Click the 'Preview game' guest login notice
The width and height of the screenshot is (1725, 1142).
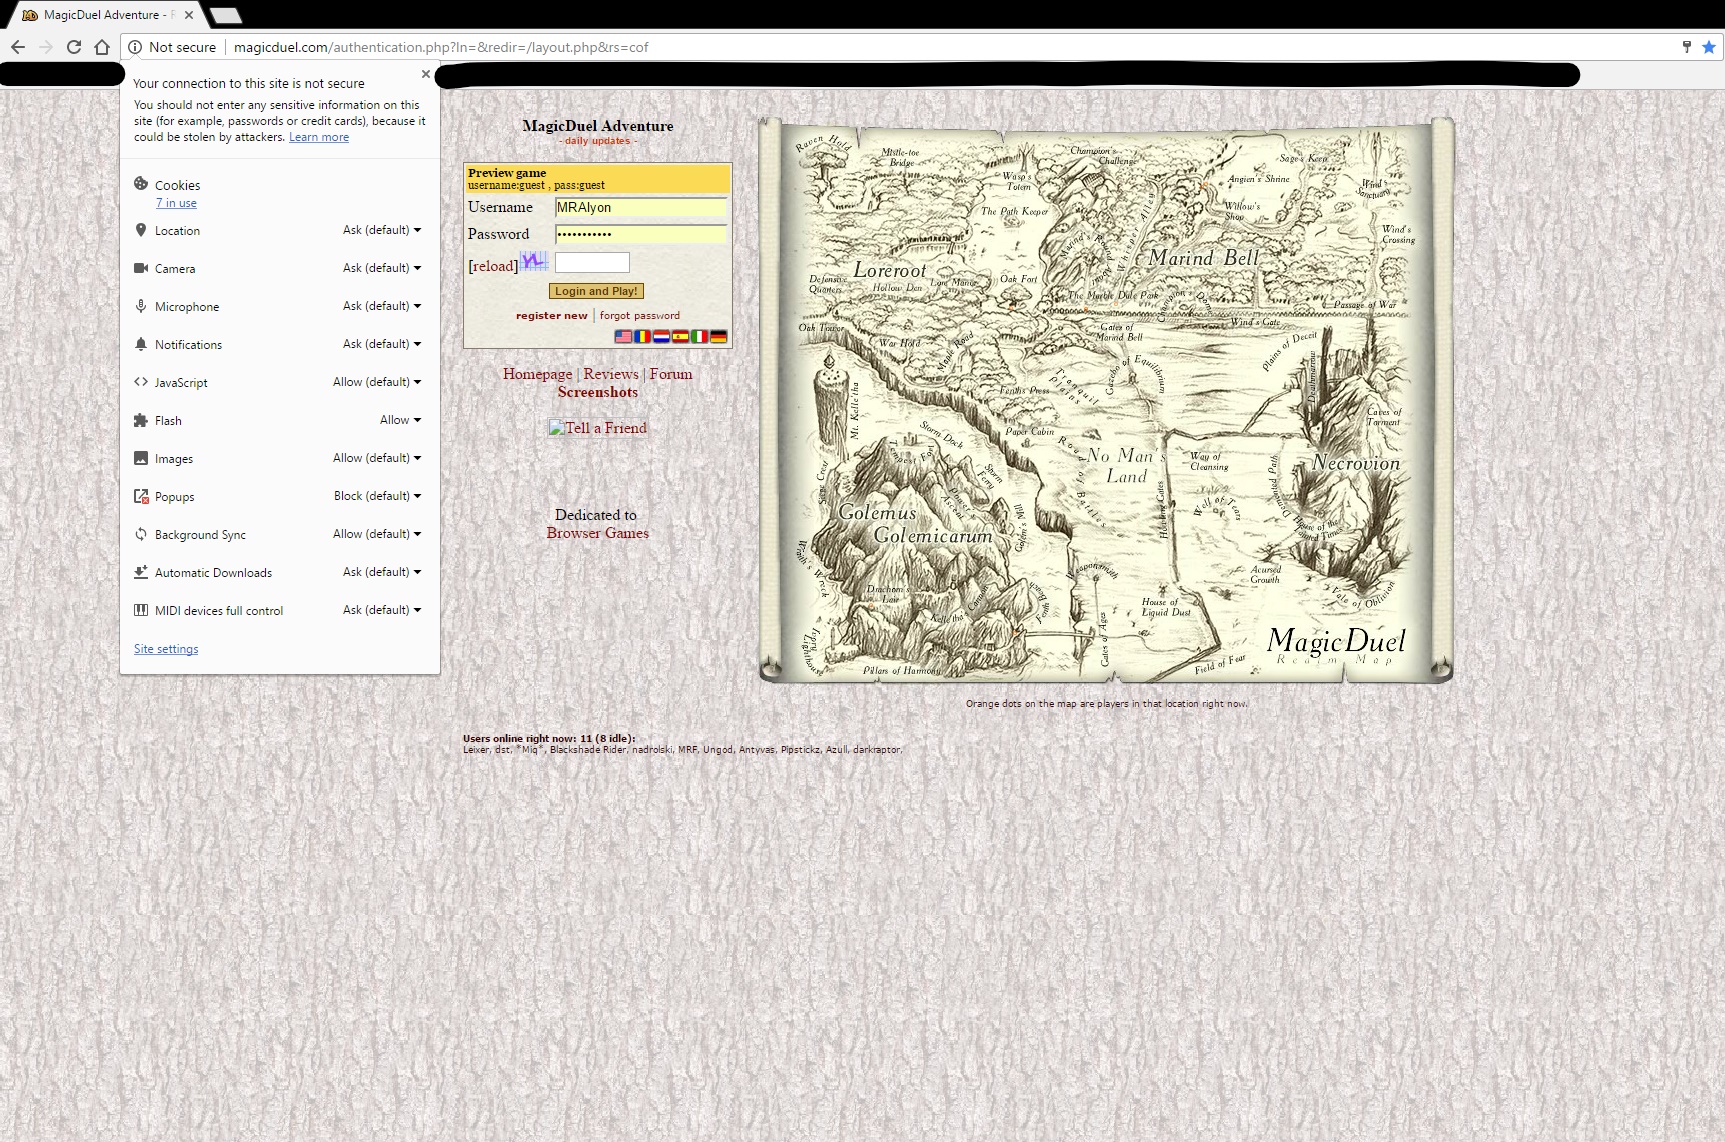[x=598, y=179]
